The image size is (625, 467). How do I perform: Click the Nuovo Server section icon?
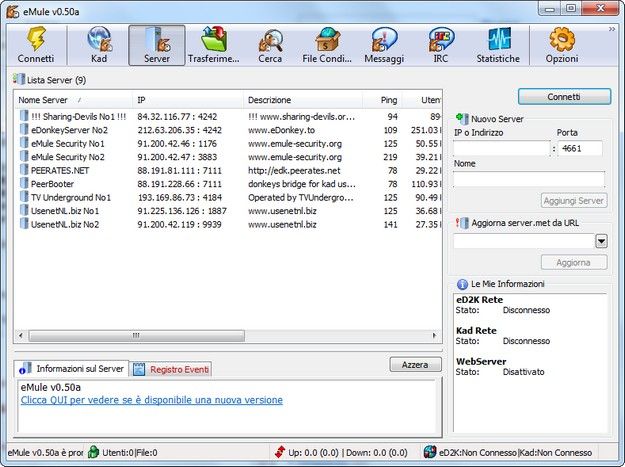pos(462,118)
